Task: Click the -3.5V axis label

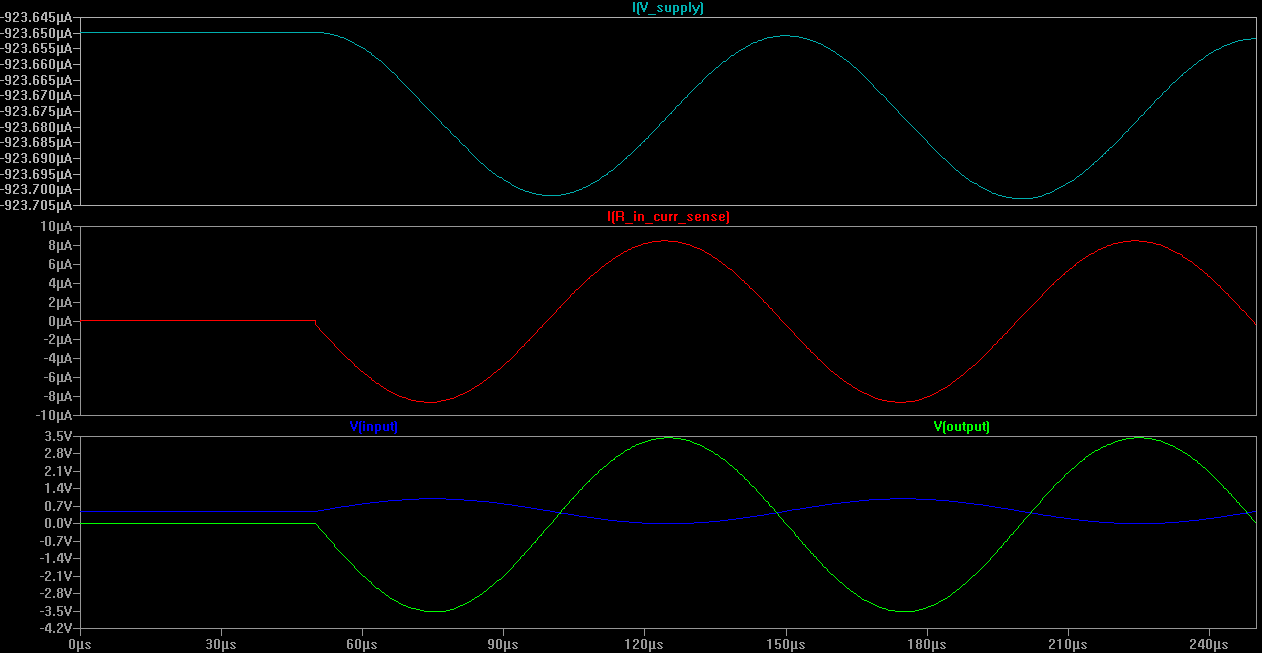Action: [x=56, y=611]
